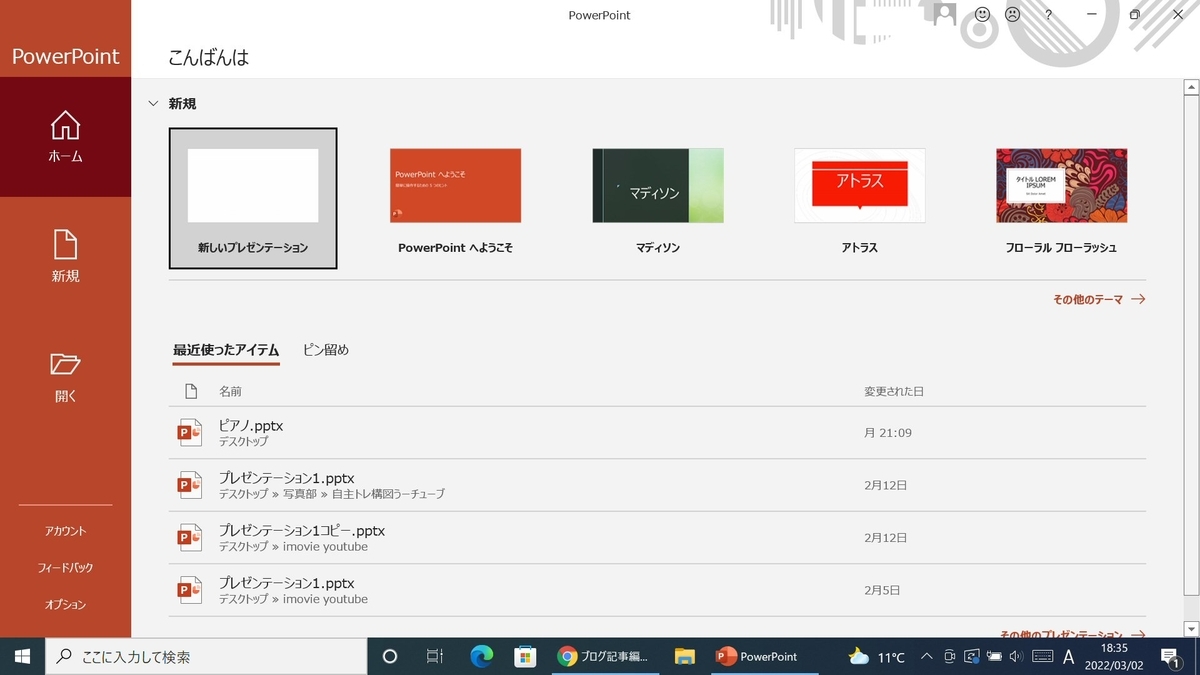This screenshot has width=1200, height=675.
Task: Open weather widget showing 11°C
Action: pos(876,657)
